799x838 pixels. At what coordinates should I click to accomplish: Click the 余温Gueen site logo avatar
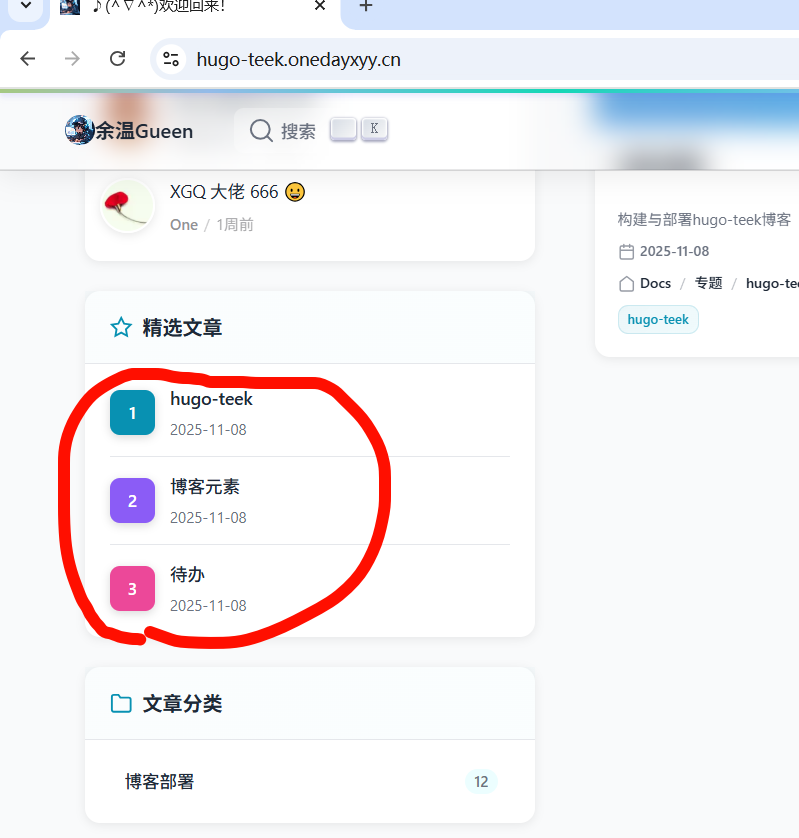[79, 130]
